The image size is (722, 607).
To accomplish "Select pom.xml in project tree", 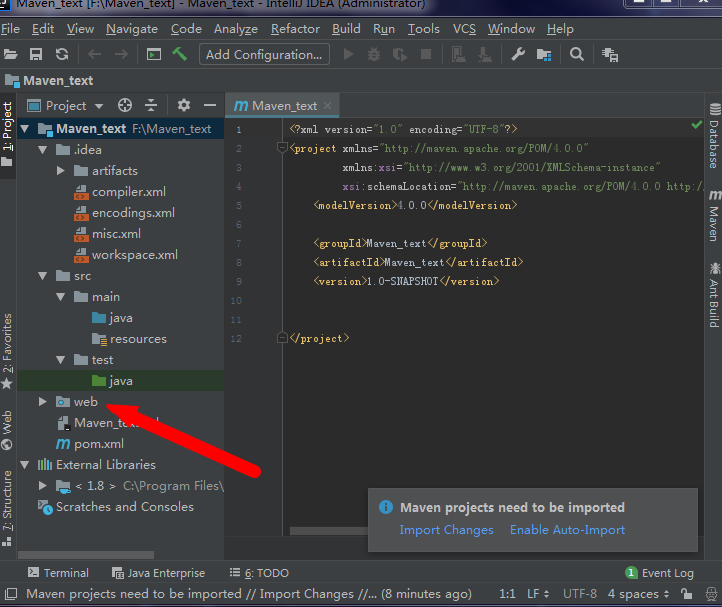I will click(99, 444).
